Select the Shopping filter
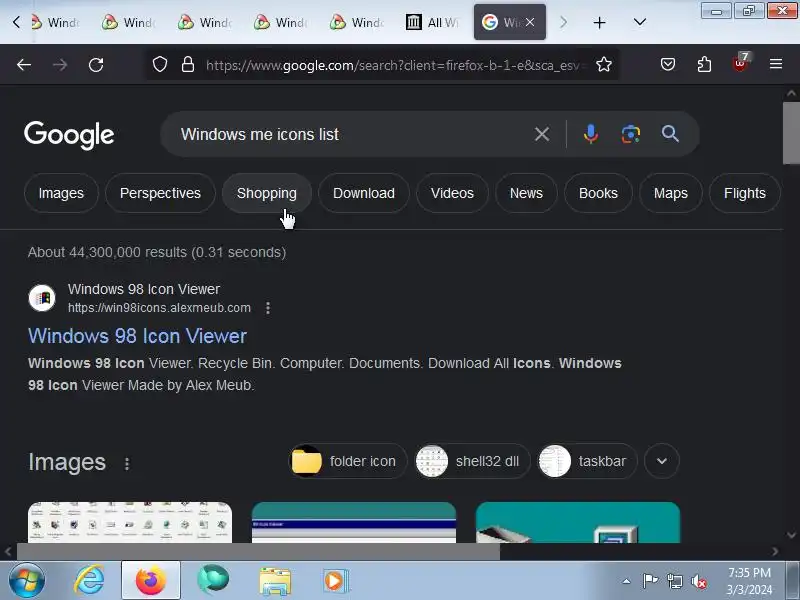Screen dimensions: 800x600 (x=266, y=193)
